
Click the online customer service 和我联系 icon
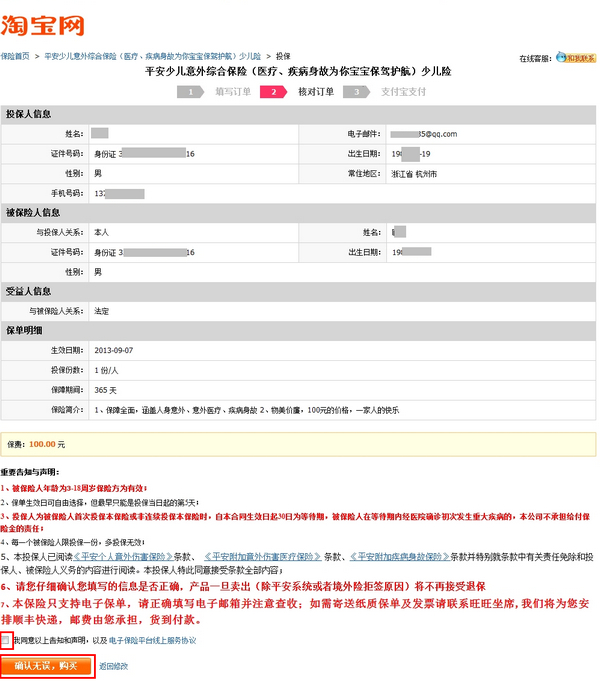[x=575, y=58]
